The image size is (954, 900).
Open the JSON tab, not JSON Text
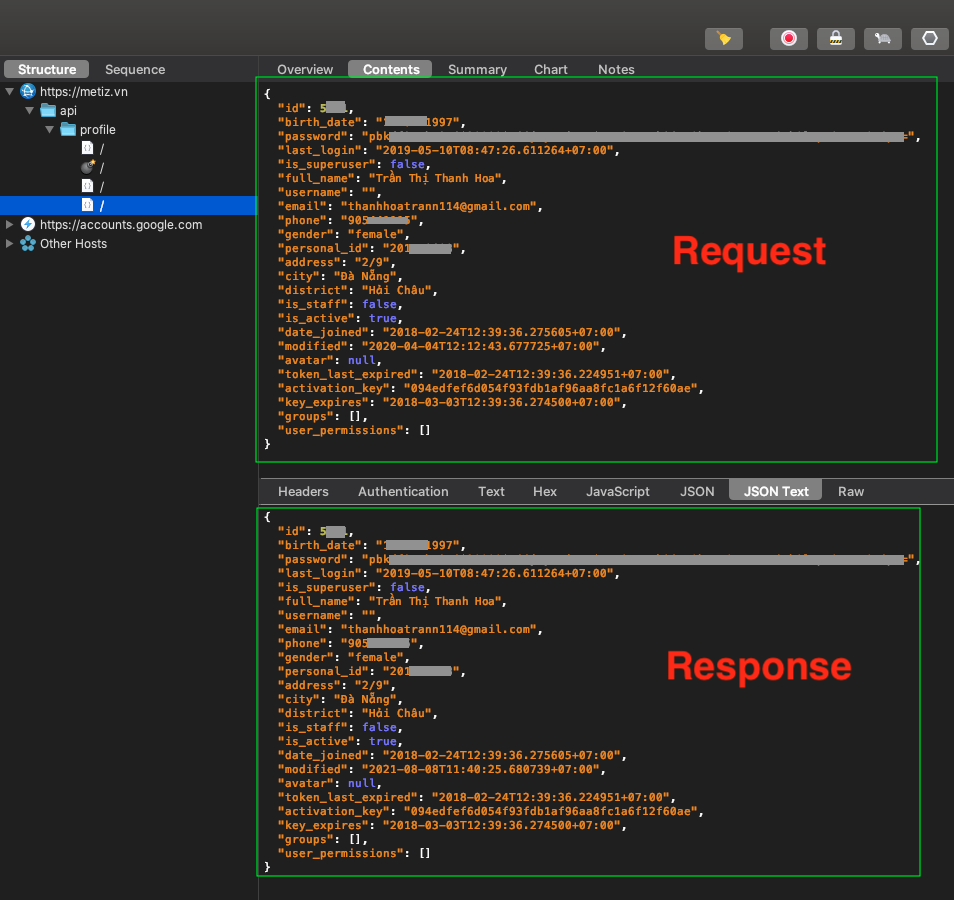click(697, 491)
